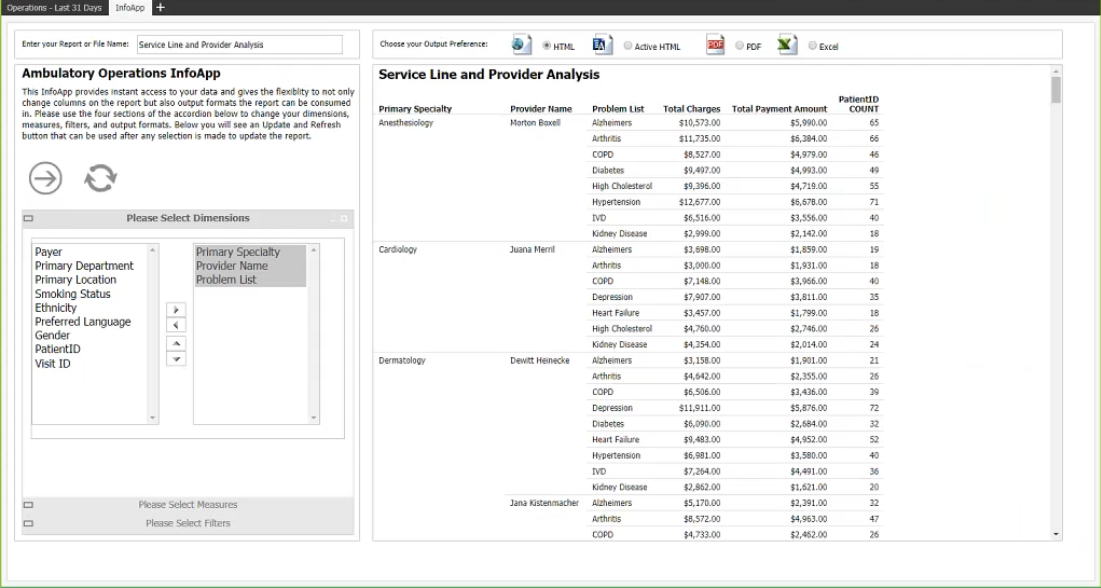Move selected dimension left with arrow button
This screenshot has width=1101, height=588.
(176, 325)
